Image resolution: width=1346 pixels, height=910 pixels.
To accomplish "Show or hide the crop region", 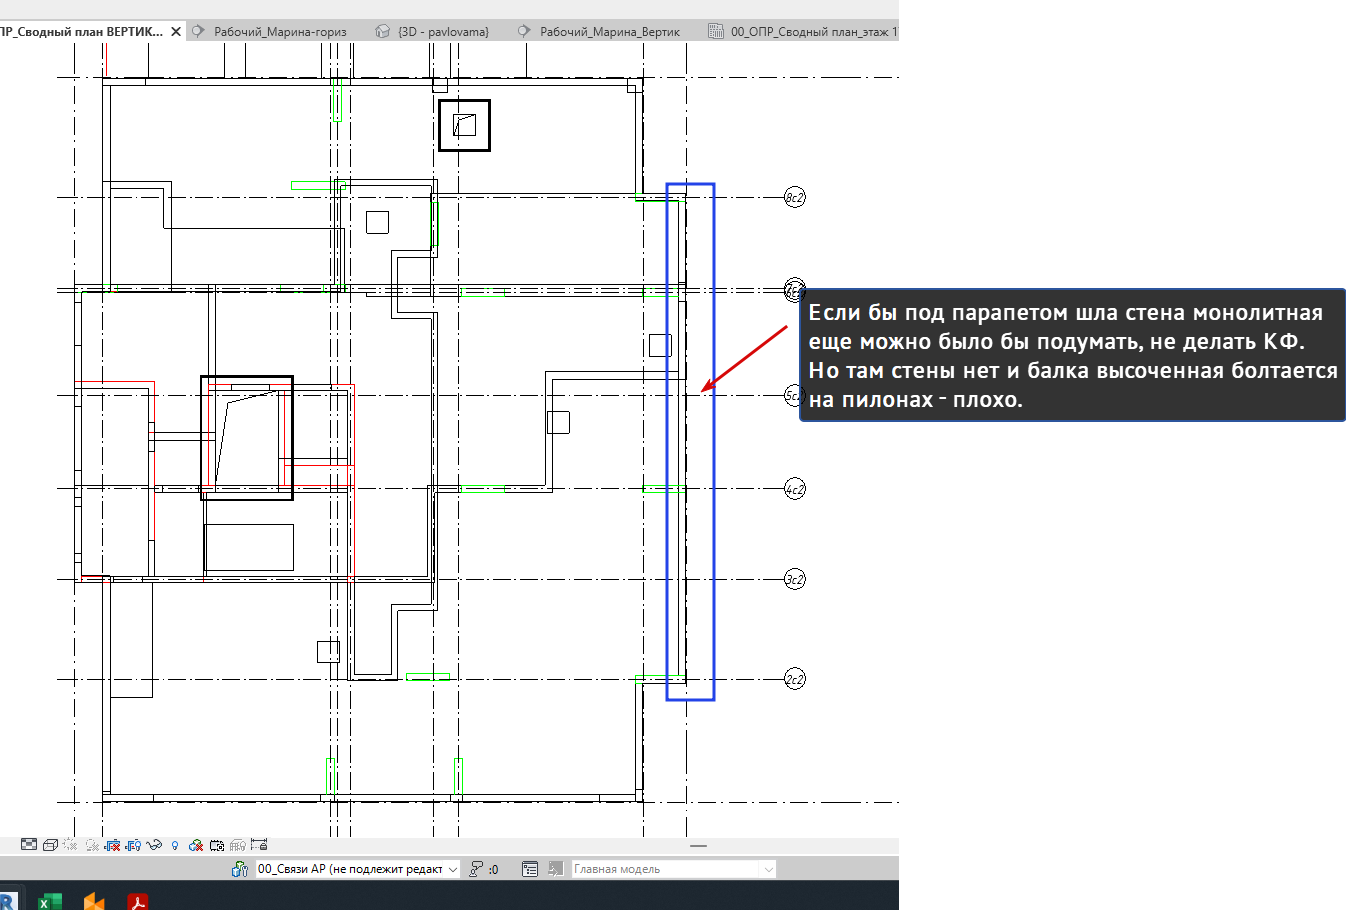I will pyautogui.click(x=133, y=845).
